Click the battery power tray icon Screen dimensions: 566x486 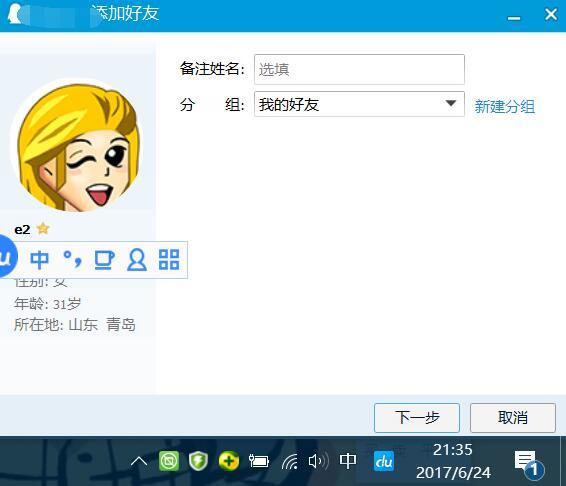[259, 461]
